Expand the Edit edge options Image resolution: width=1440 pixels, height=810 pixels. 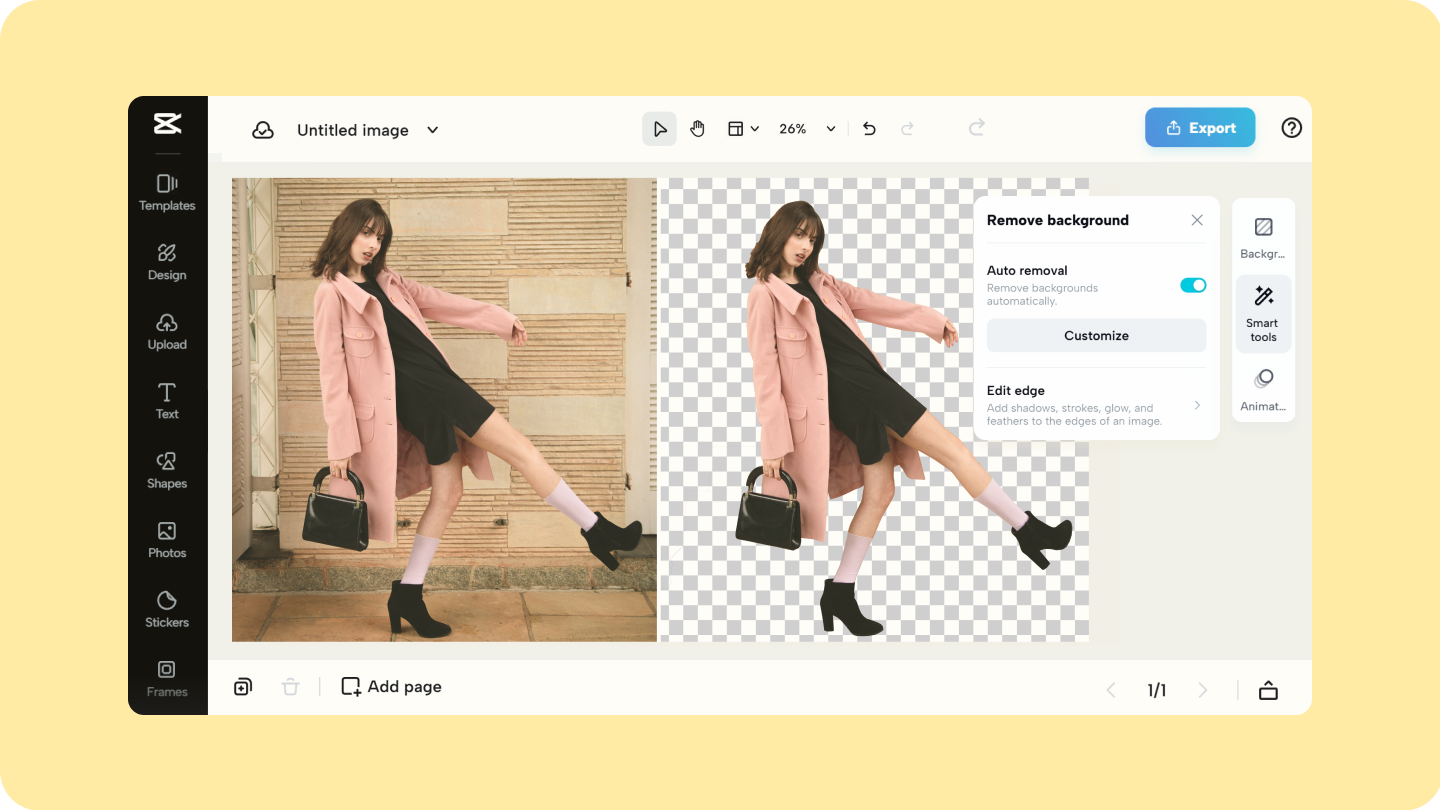pyautogui.click(x=1096, y=405)
